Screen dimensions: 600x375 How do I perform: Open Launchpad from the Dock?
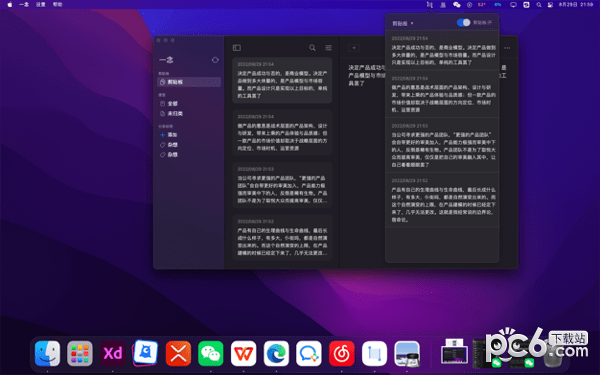(x=80, y=353)
